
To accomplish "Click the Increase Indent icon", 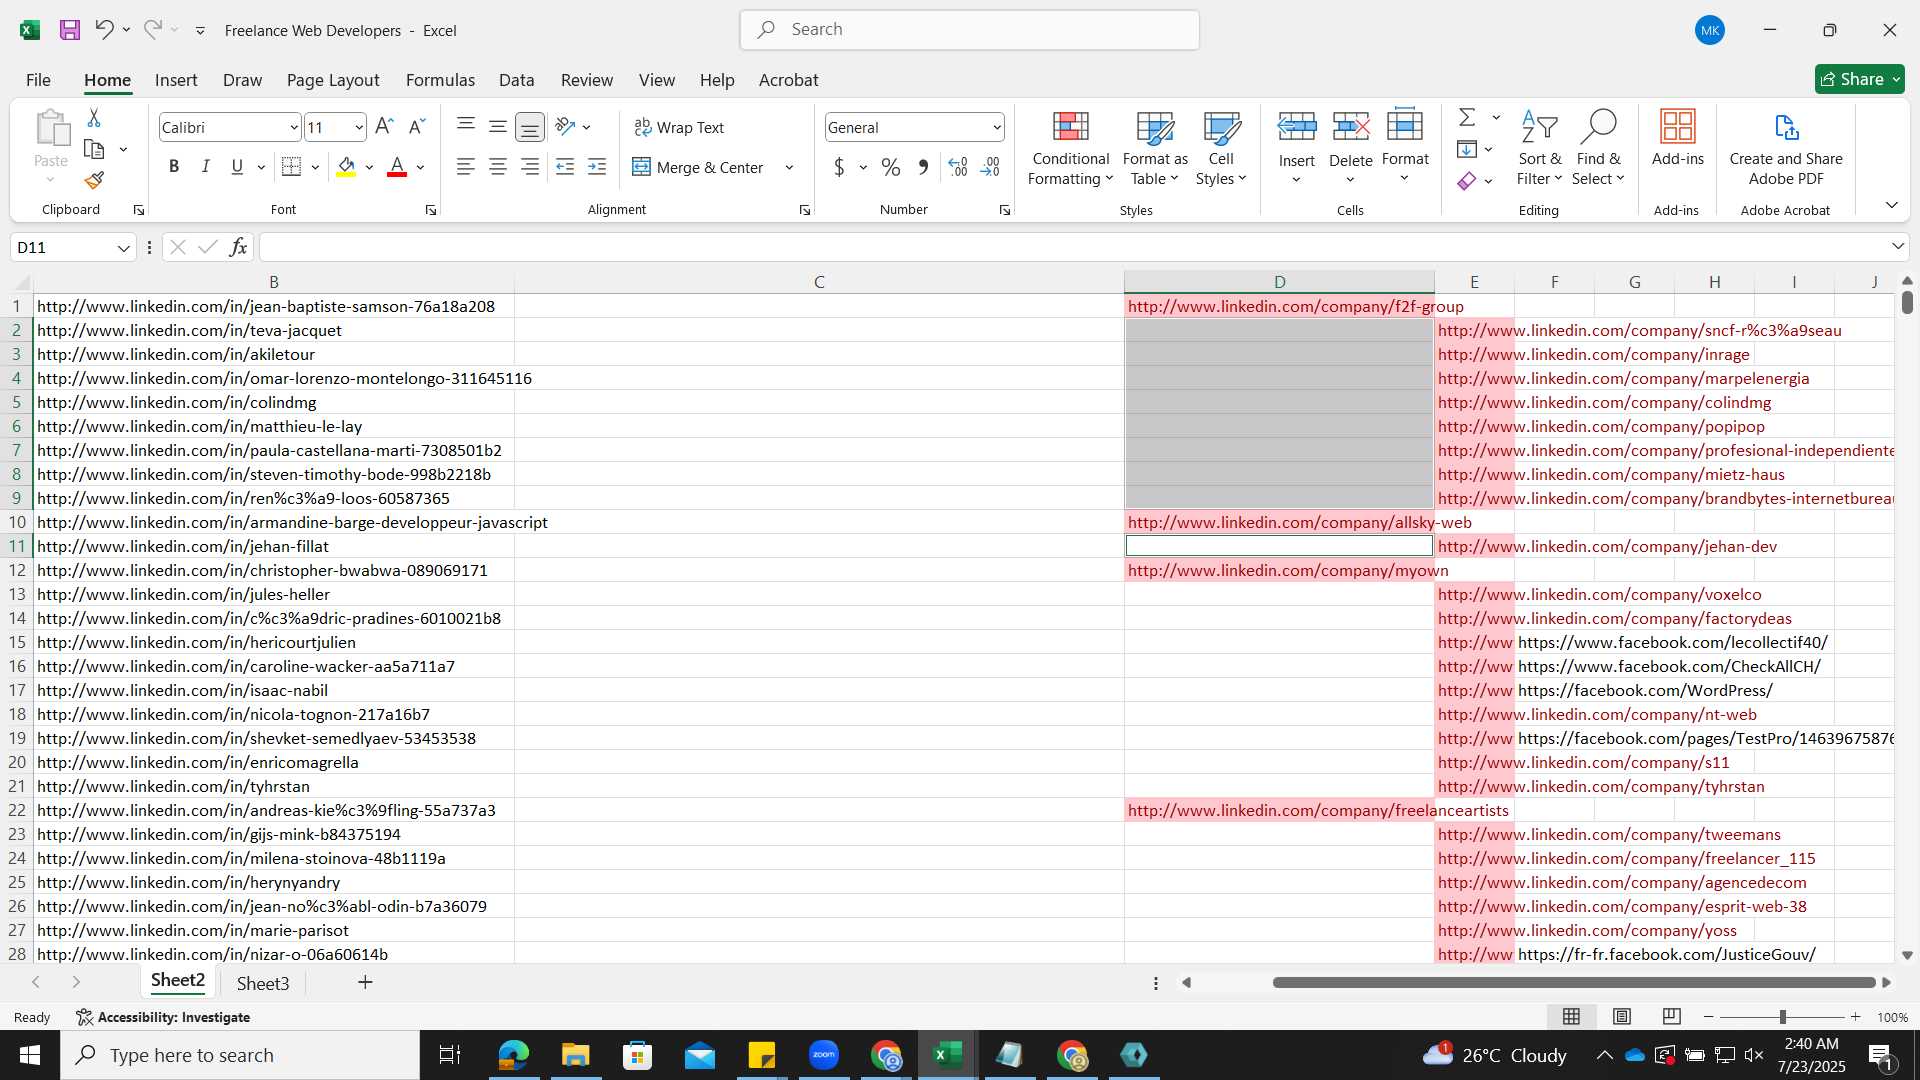I will (597, 167).
